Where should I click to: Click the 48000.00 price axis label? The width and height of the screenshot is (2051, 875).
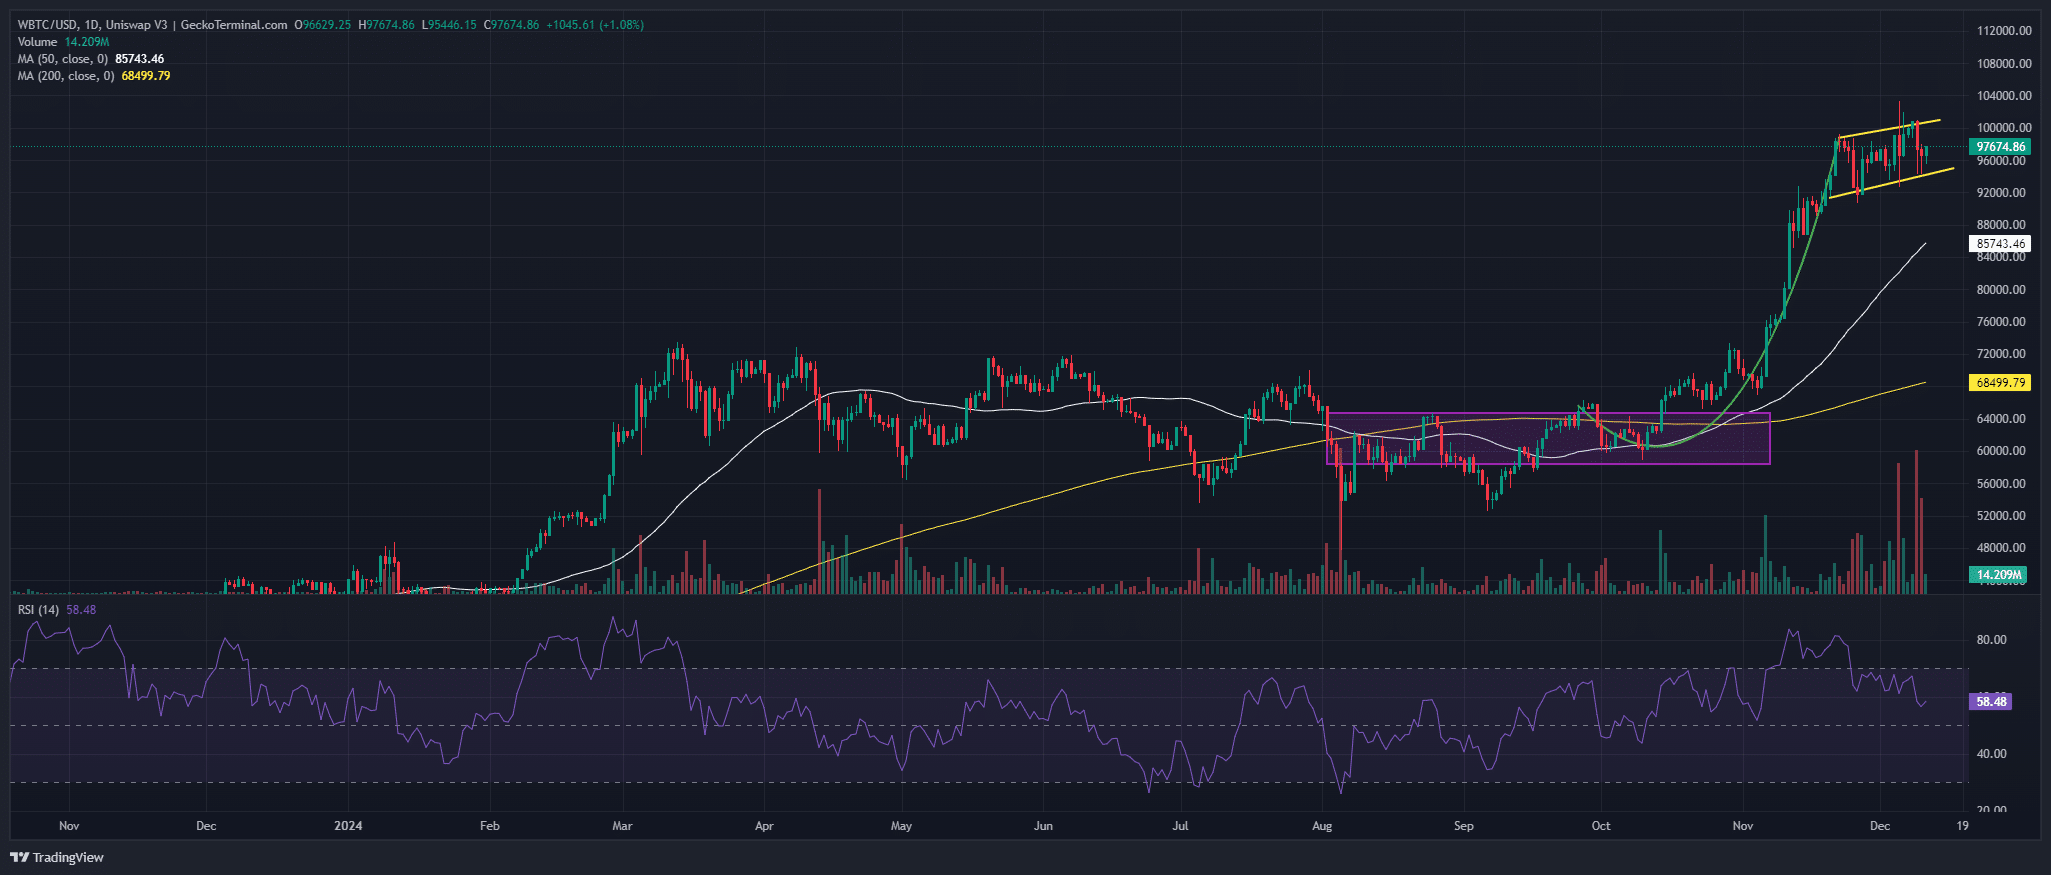(2001, 548)
